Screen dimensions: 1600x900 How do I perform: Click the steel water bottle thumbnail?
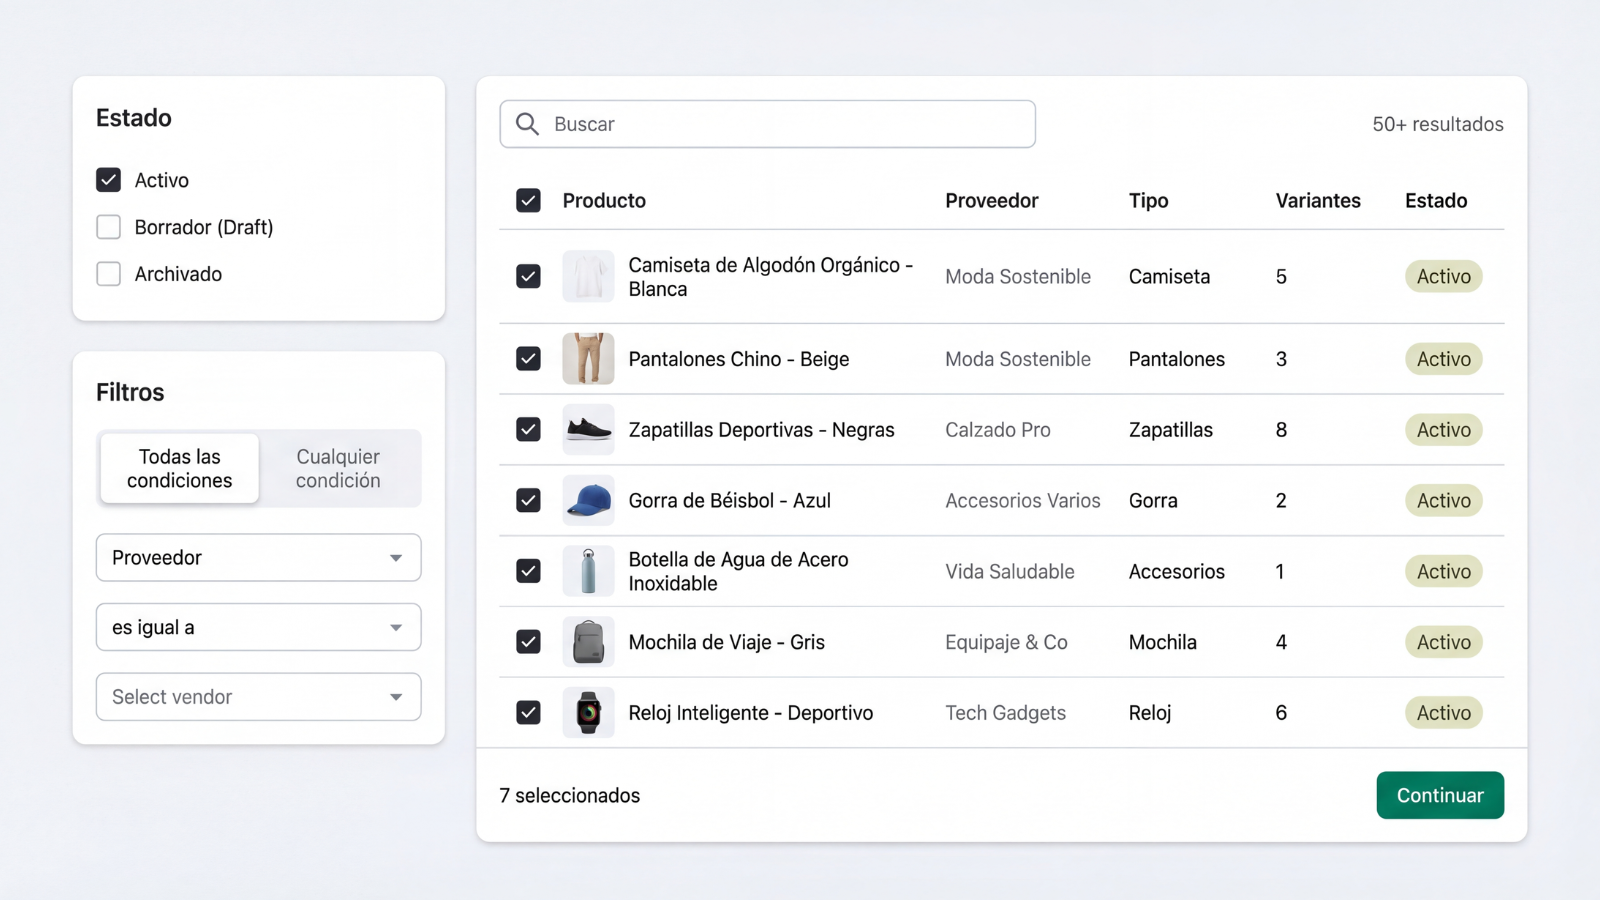(589, 571)
